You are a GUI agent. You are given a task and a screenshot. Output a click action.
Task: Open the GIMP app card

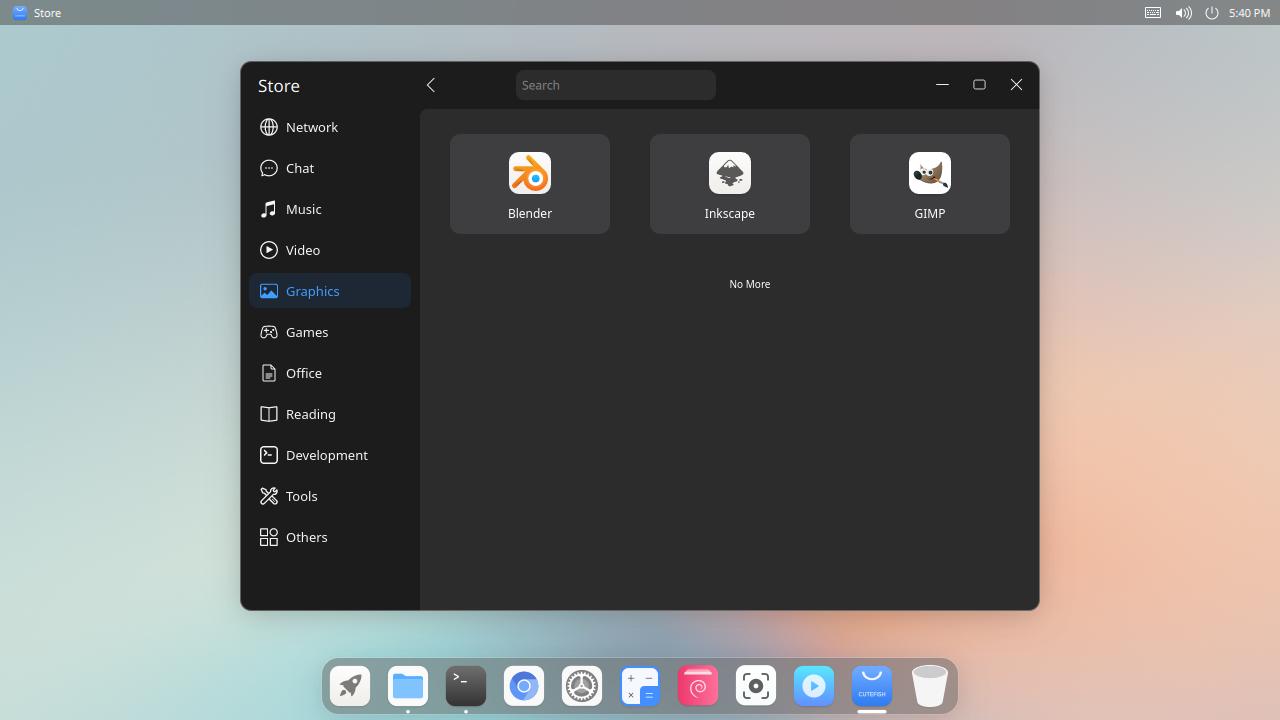click(930, 184)
